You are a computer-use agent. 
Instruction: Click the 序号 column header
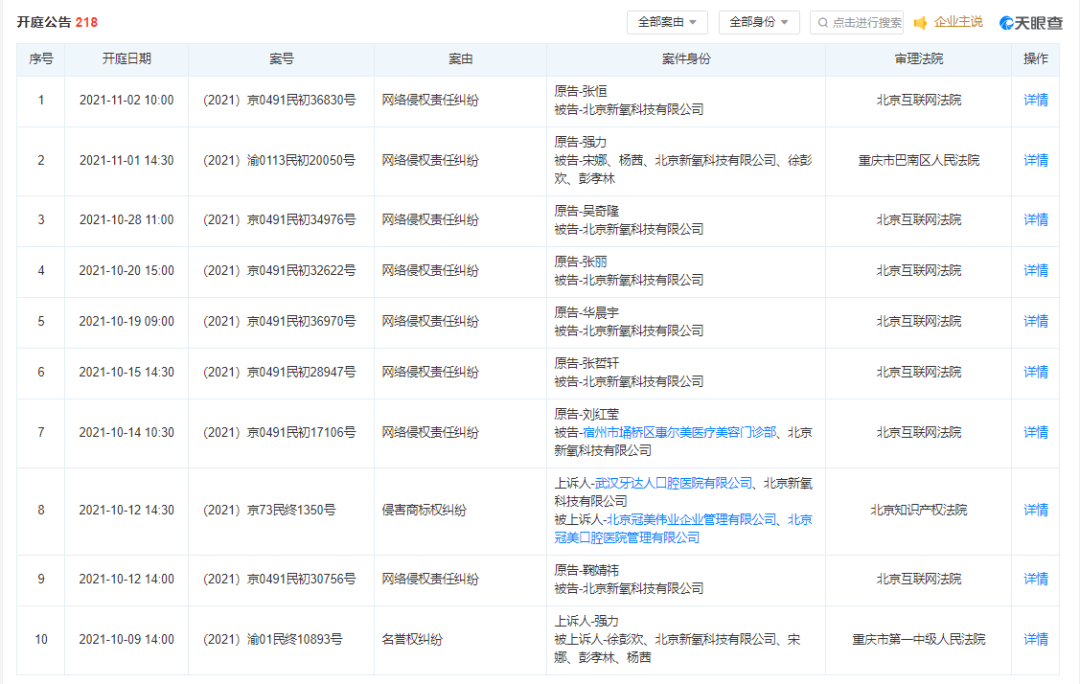(41, 59)
